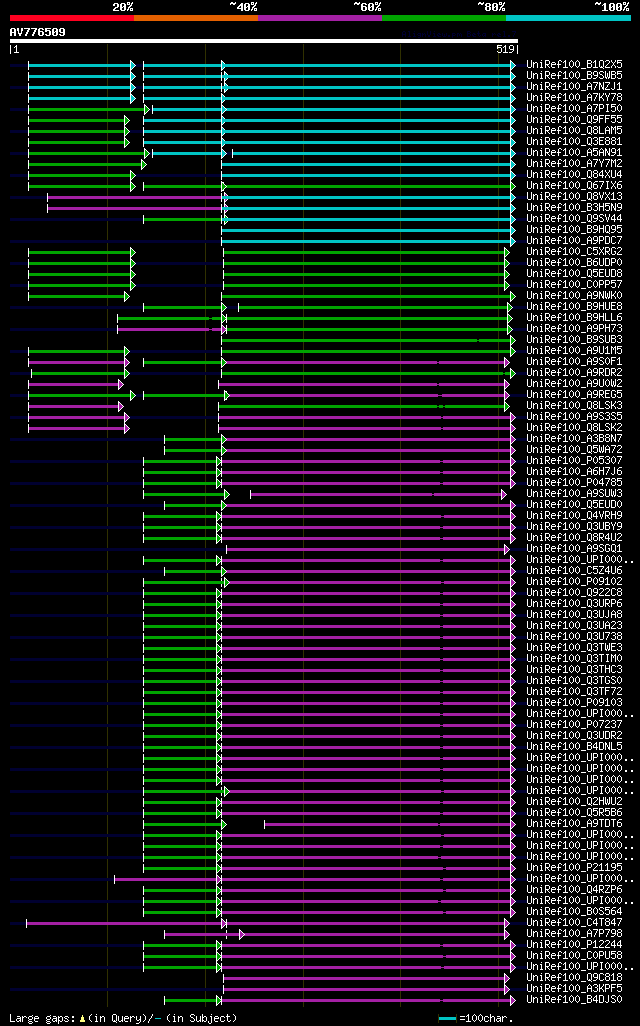Choose subject UniRef100_B6UDP0
The height and width of the screenshot is (1026, 640).
575,263
